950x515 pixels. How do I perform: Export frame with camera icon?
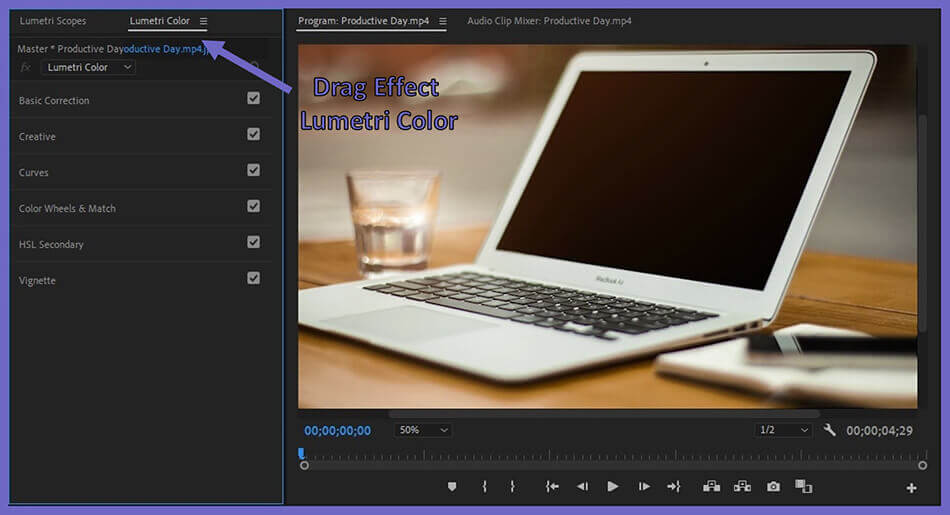click(773, 487)
